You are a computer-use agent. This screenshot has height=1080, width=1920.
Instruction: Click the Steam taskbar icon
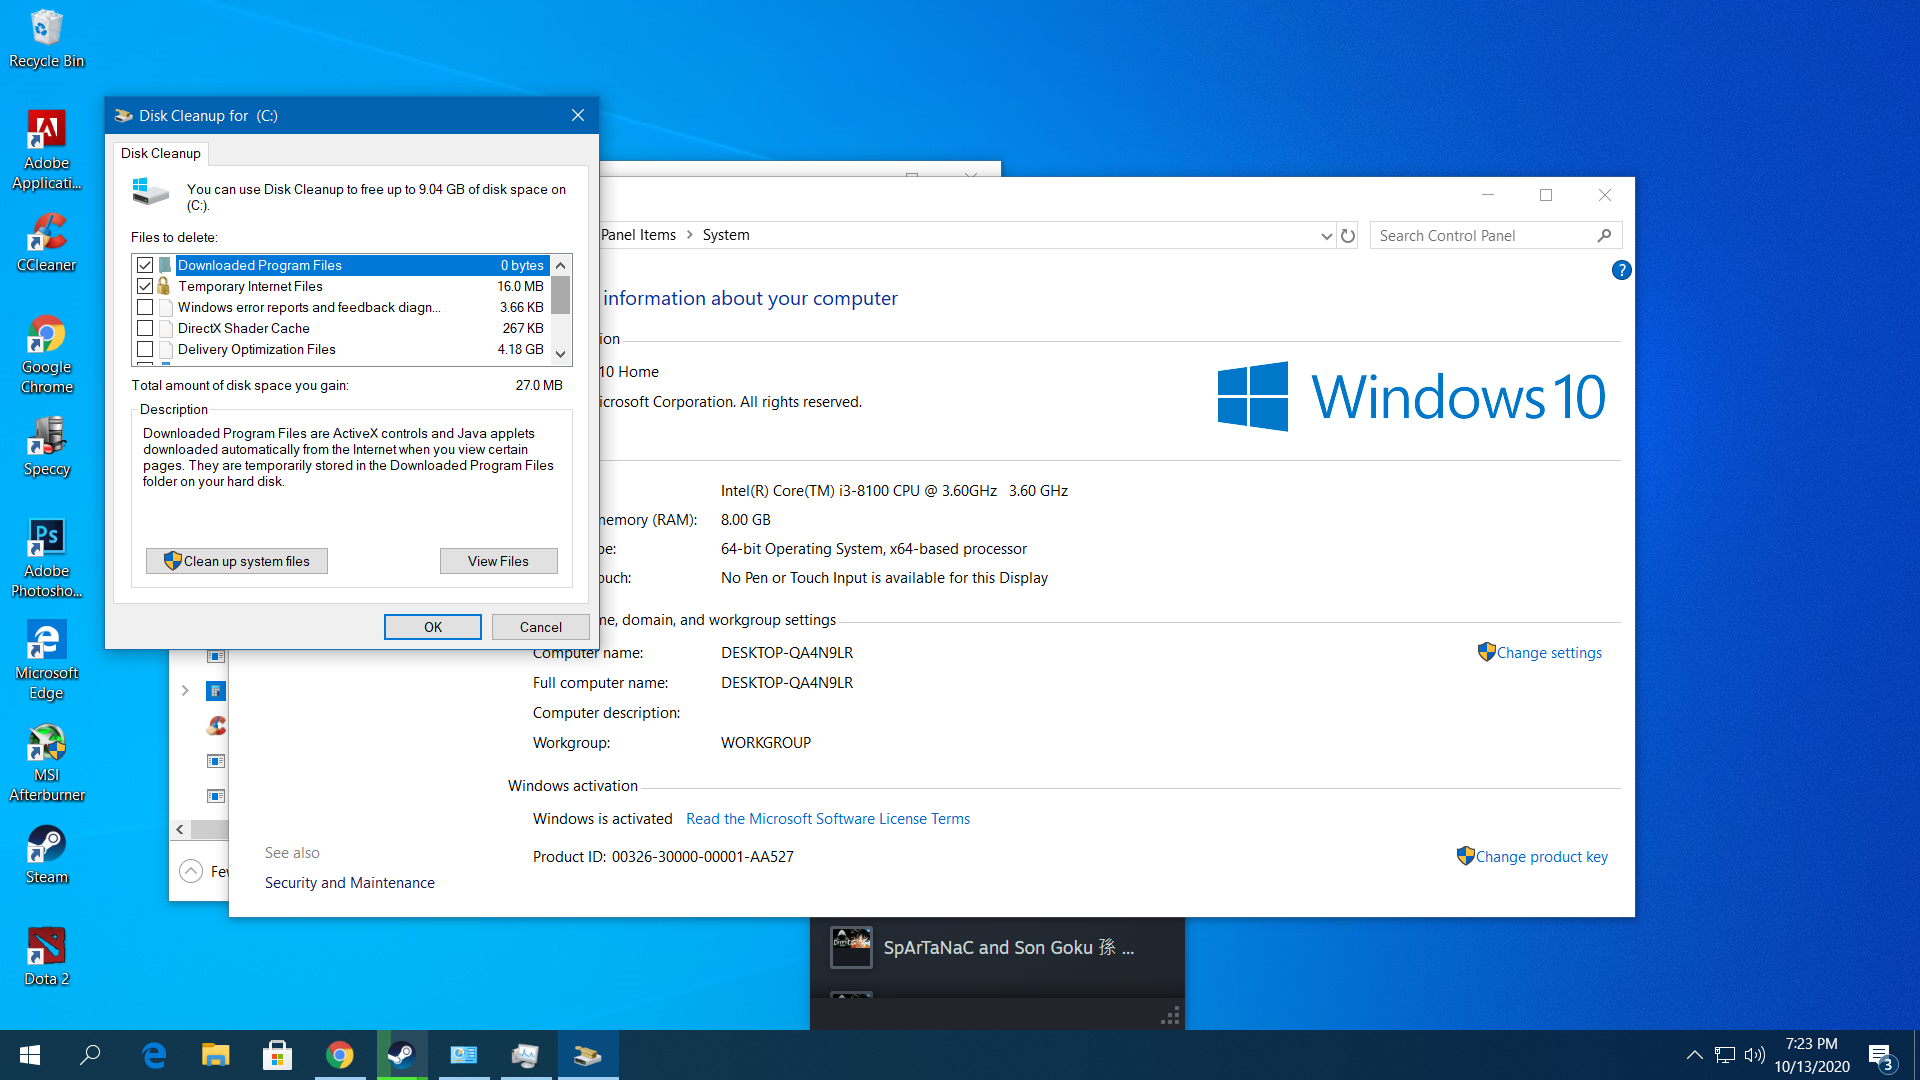click(401, 1055)
